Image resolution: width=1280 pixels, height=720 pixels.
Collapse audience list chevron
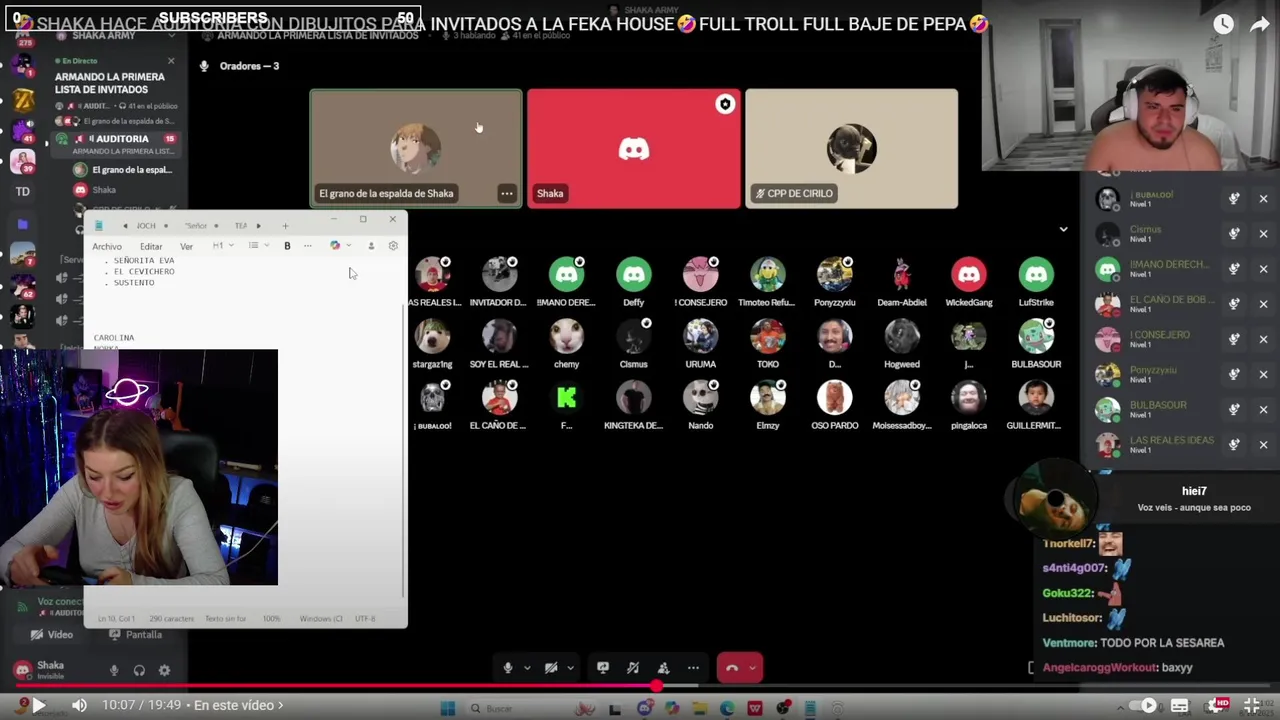(1063, 229)
